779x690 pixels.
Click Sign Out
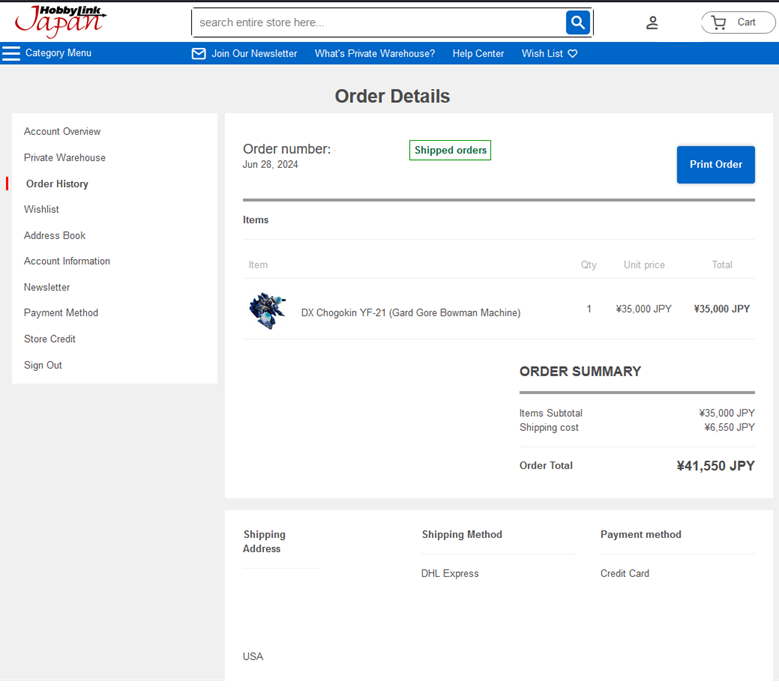point(43,365)
